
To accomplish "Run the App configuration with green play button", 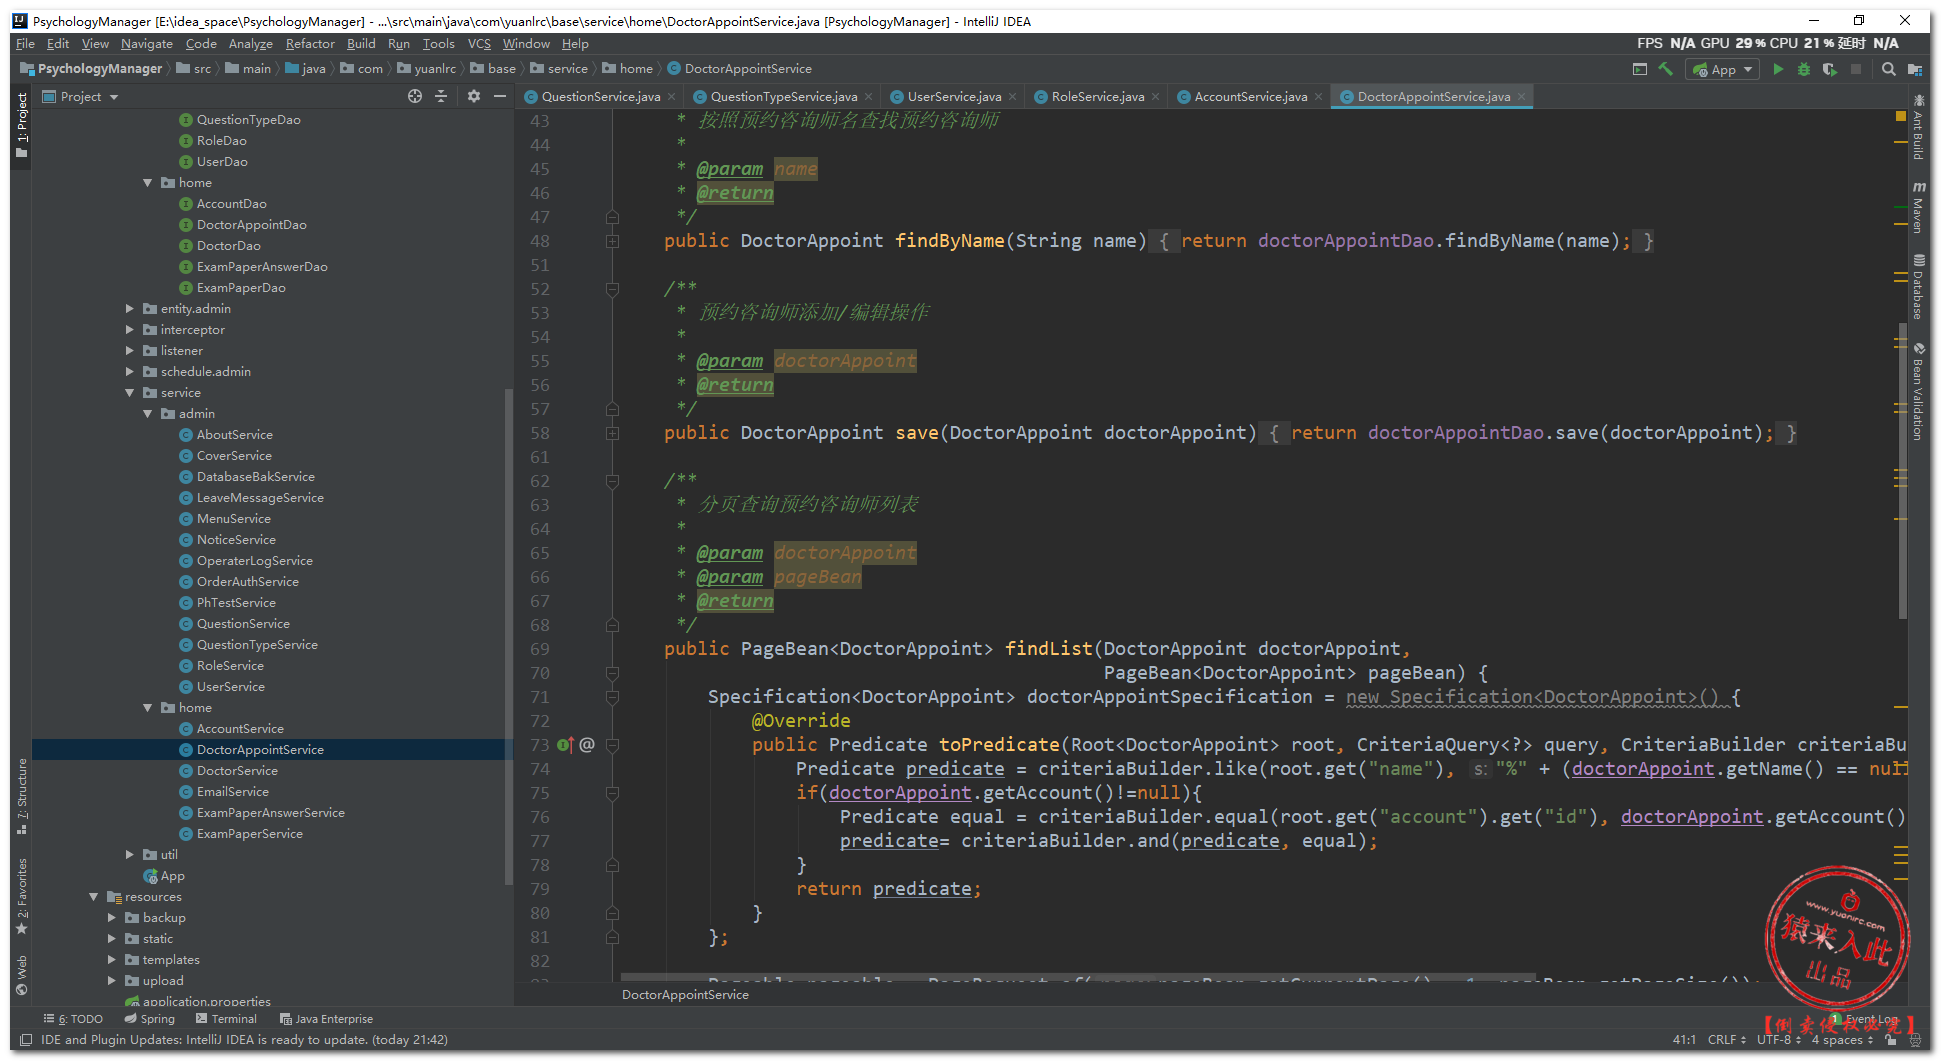I will (x=1777, y=69).
